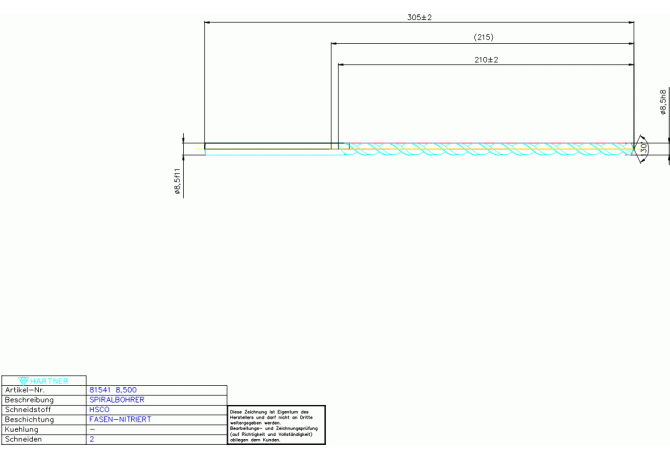Click the Schneiden value 2
This screenshot has height=460, width=670.
coord(92,439)
